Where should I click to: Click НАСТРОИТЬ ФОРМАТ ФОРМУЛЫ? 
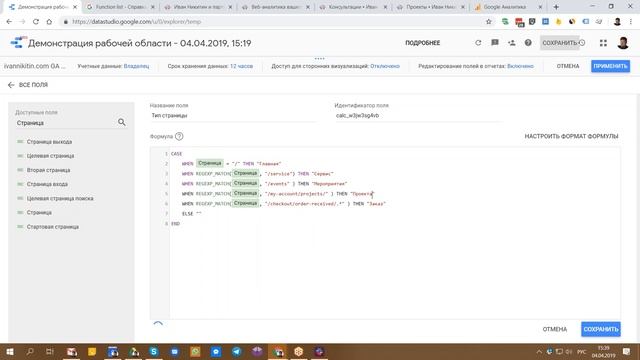click(x=571, y=136)
